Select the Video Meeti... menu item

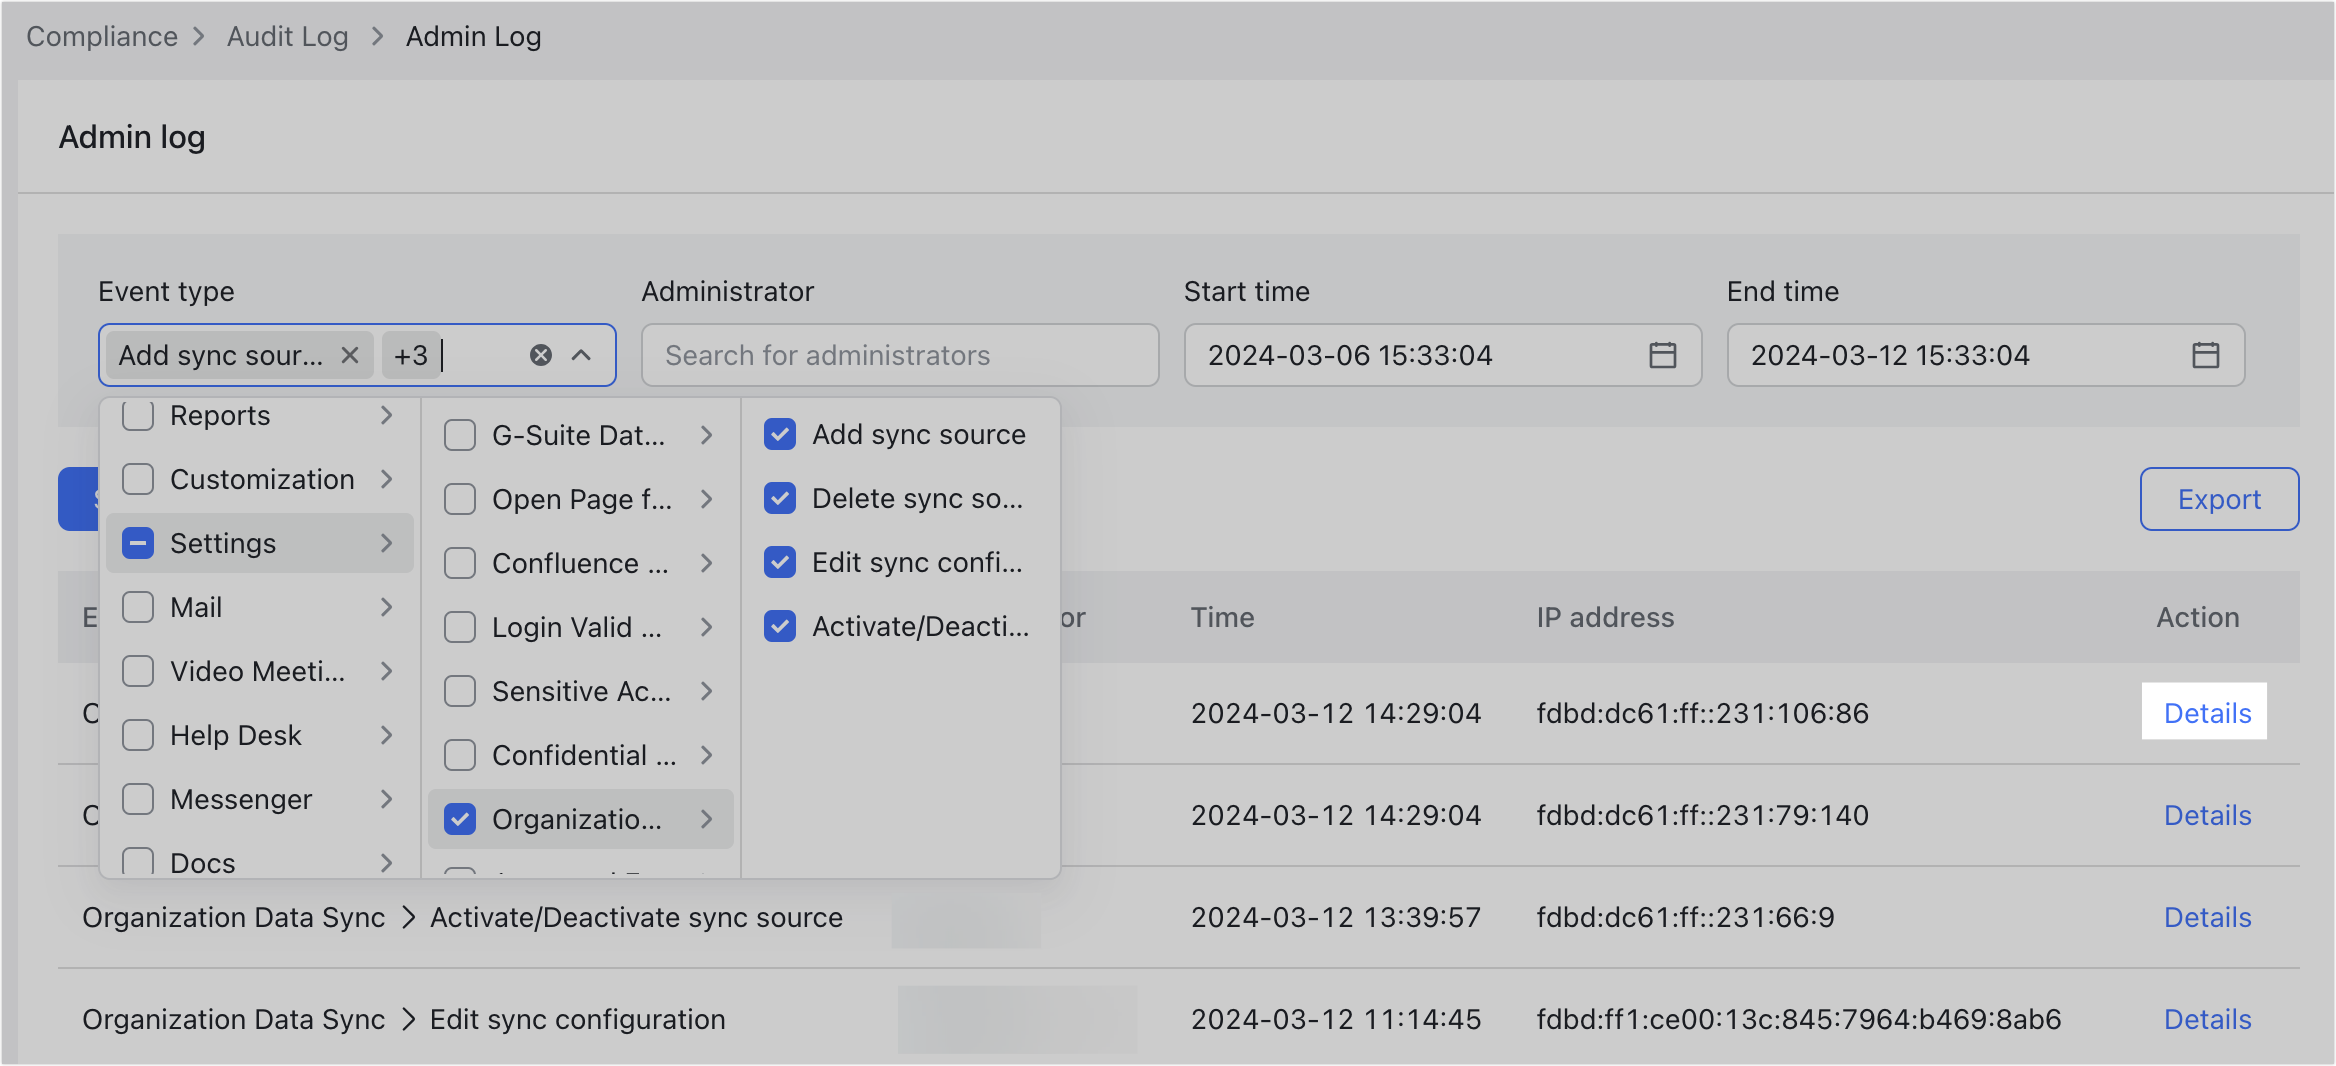(x=260, y=671)
